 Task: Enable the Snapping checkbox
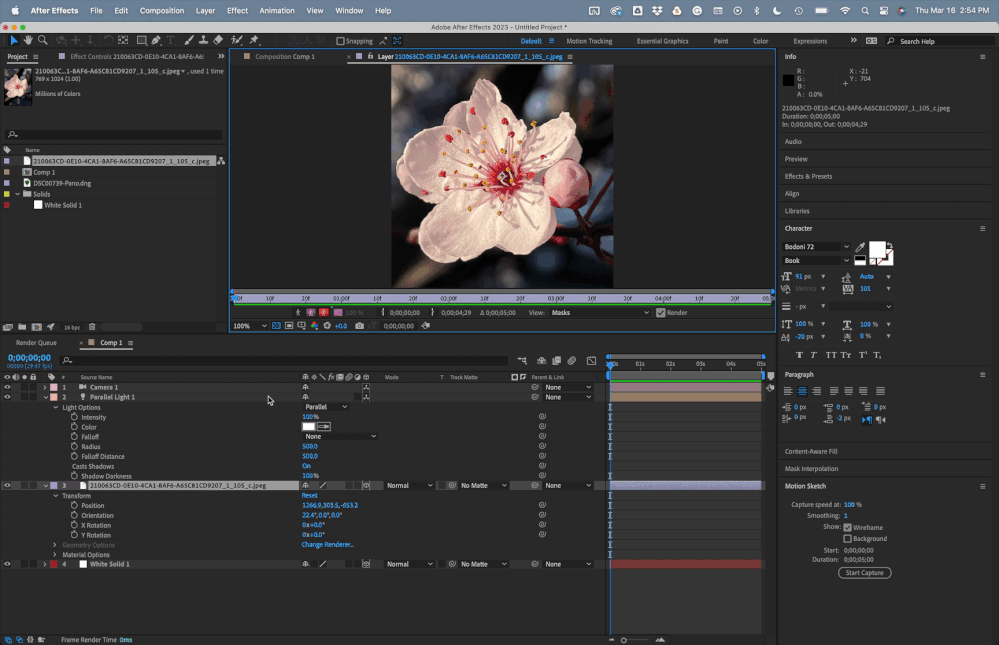[x=341, y=41]
